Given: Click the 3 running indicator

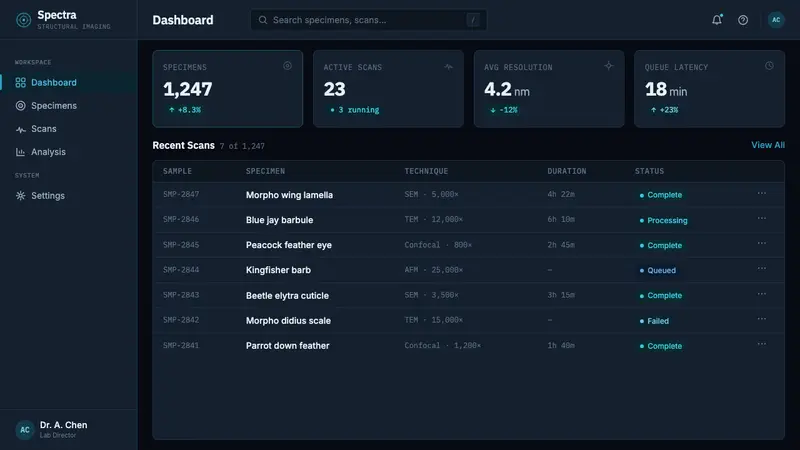Looking at the screenshot, I should (355, 110).
